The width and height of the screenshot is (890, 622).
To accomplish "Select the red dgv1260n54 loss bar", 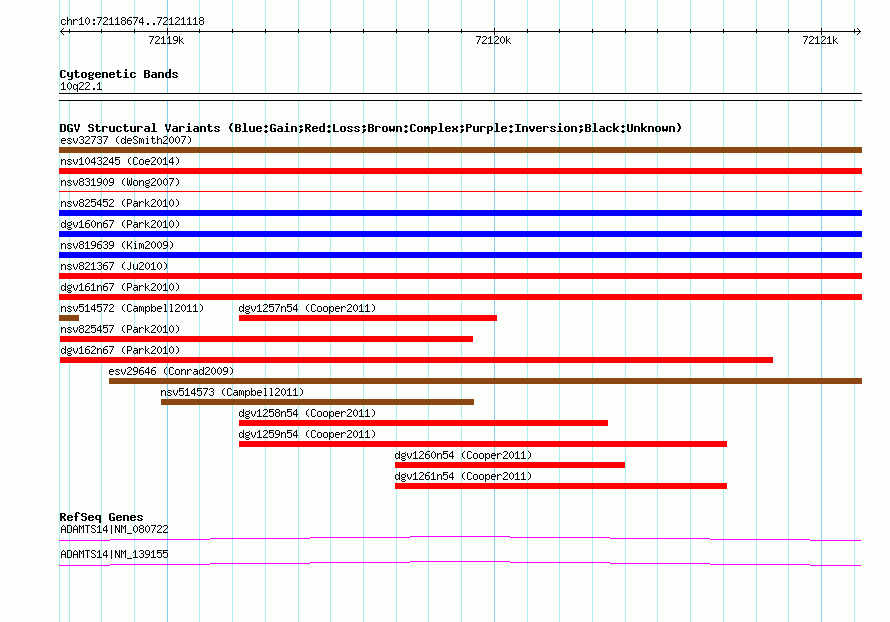I will (510, 465).
